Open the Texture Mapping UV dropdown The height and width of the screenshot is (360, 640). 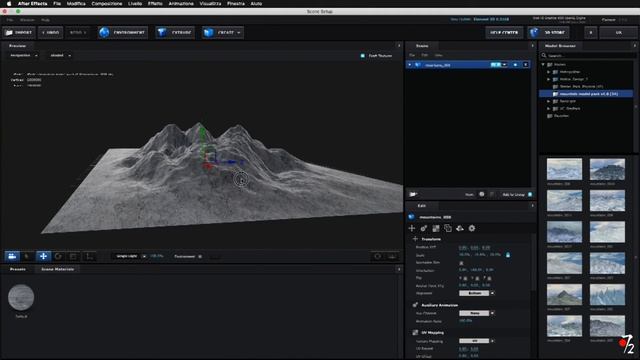476,341
